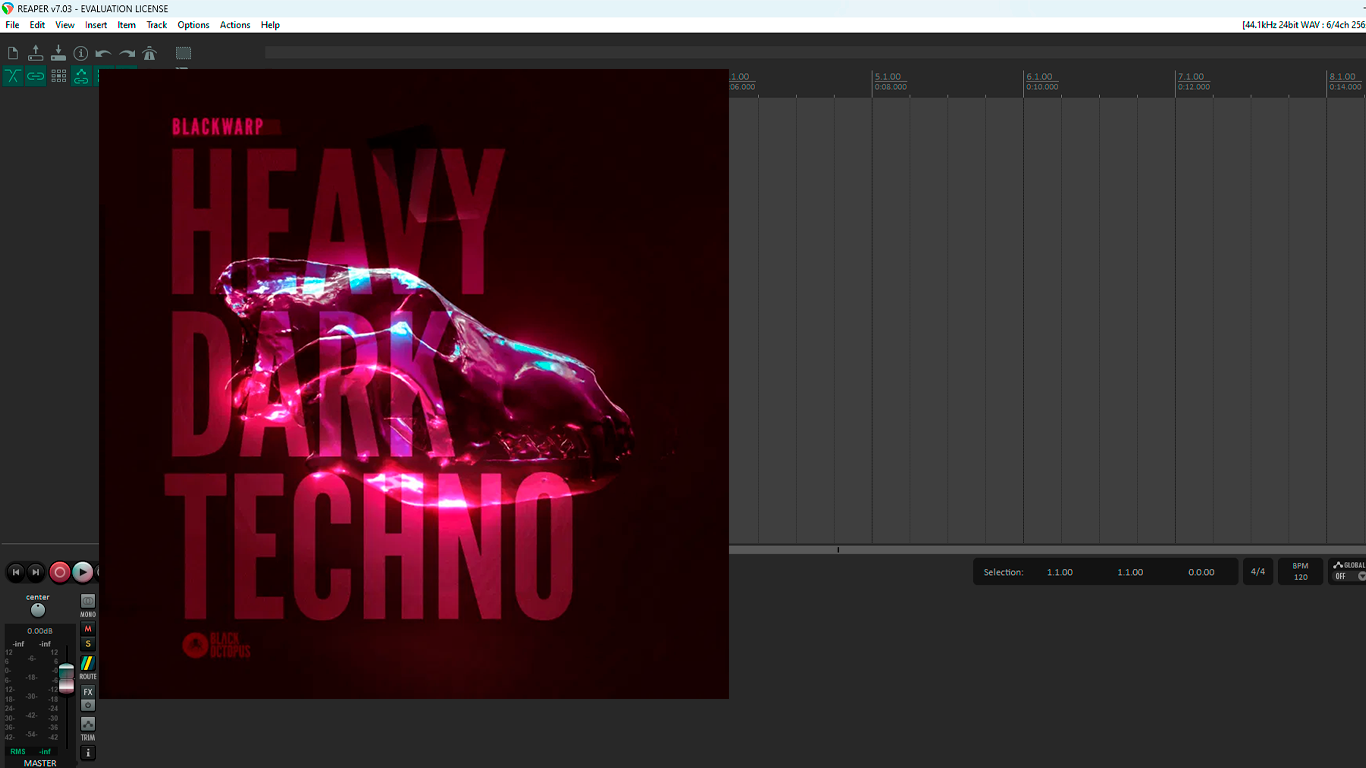The image size is (1366, 768).
Task: Adjust the master pan knob labeled center
Action: click(38, 610)
